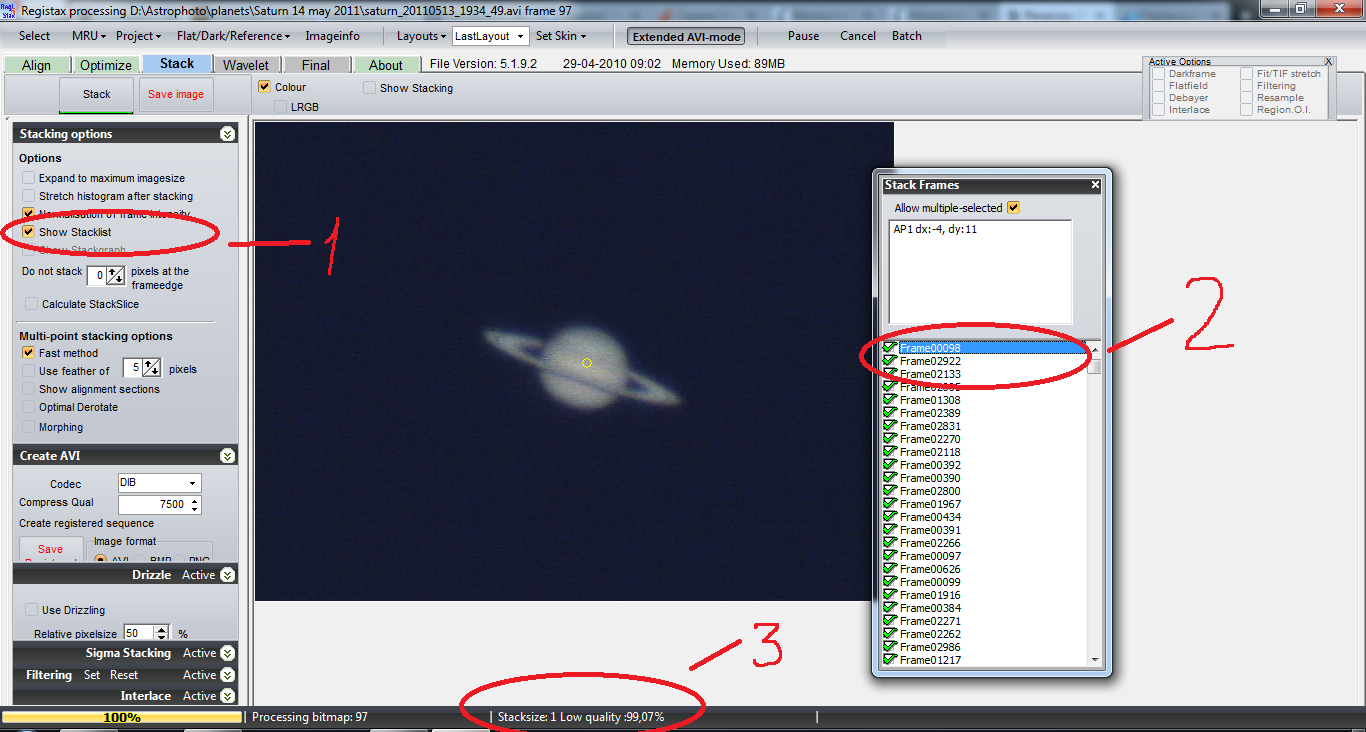The height and width of the screenshot is (732, 1366).
Task: Toggle Debayer in Active Options
Action: (1158, 98)
